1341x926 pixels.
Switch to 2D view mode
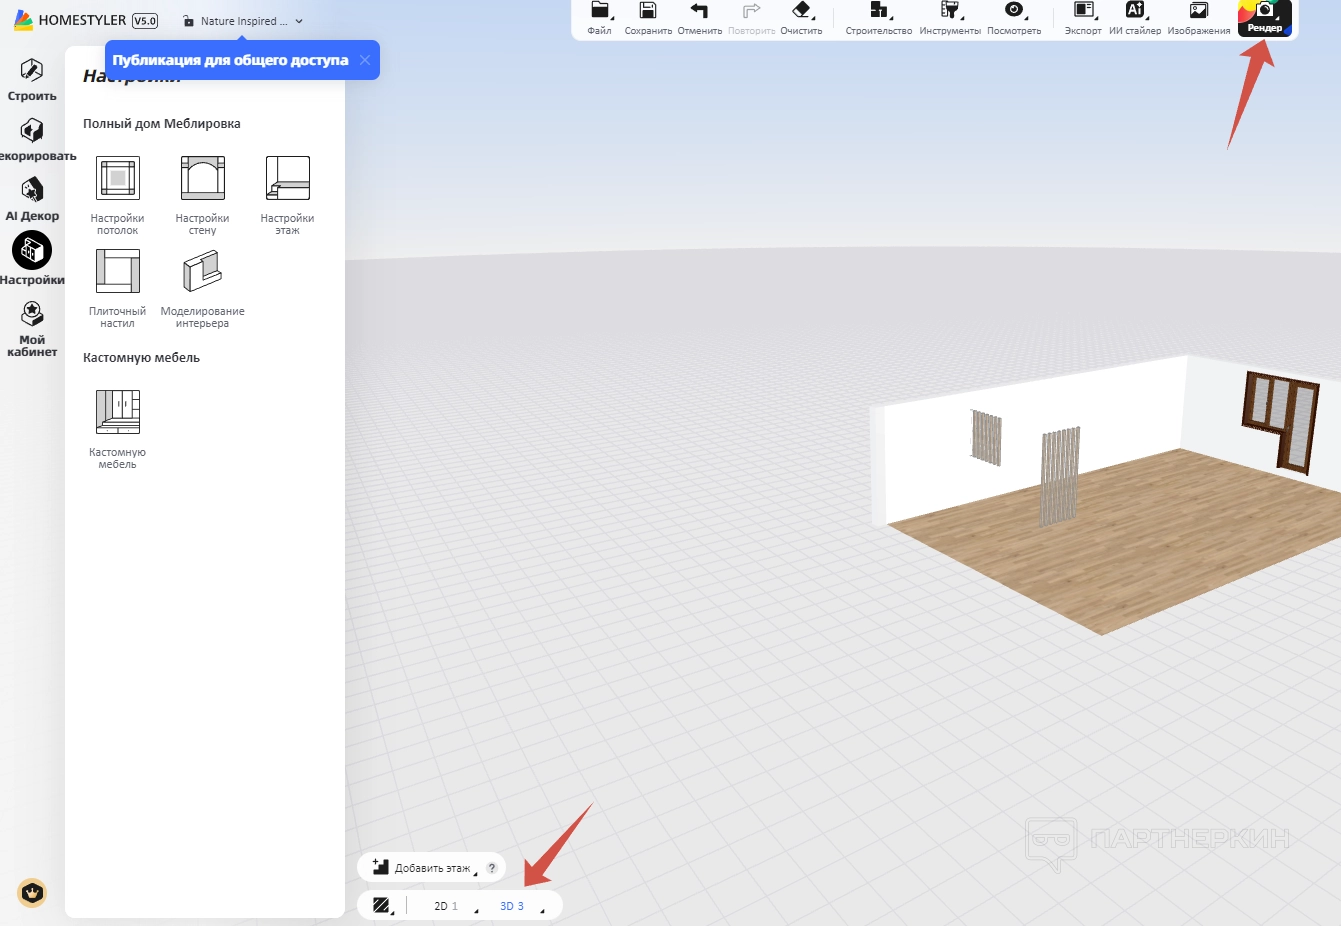tap(446, 906)
